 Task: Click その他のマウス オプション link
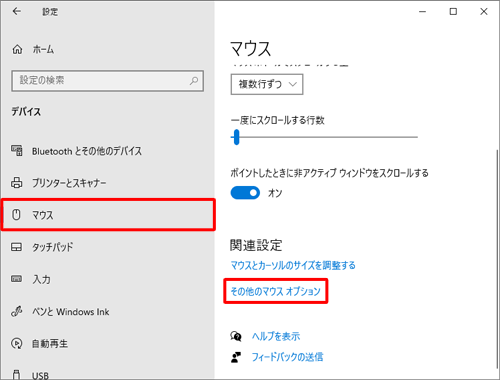click(275, 291)
